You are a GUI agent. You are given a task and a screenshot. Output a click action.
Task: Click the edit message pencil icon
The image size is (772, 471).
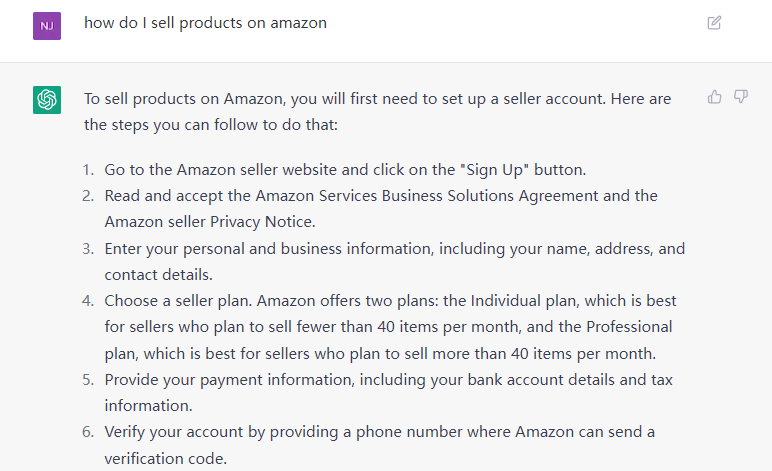point(714,23)
